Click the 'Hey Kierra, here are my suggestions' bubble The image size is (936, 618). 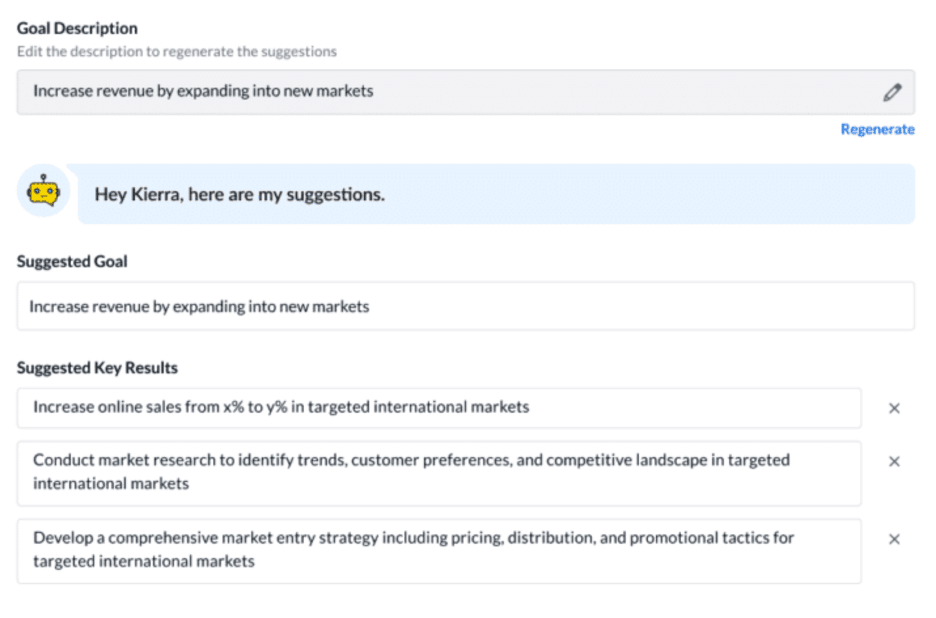[x=495, y=194]
